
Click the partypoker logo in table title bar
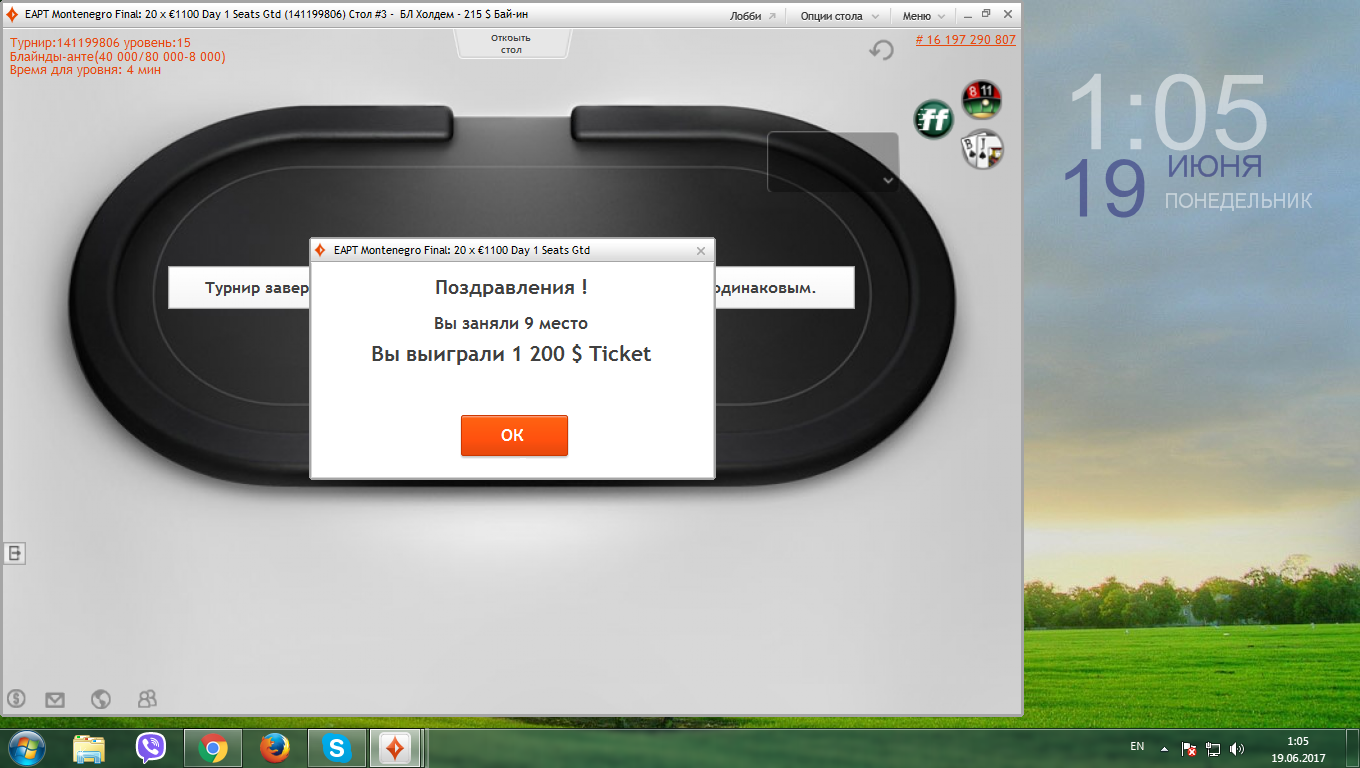[x=12, y=16]
